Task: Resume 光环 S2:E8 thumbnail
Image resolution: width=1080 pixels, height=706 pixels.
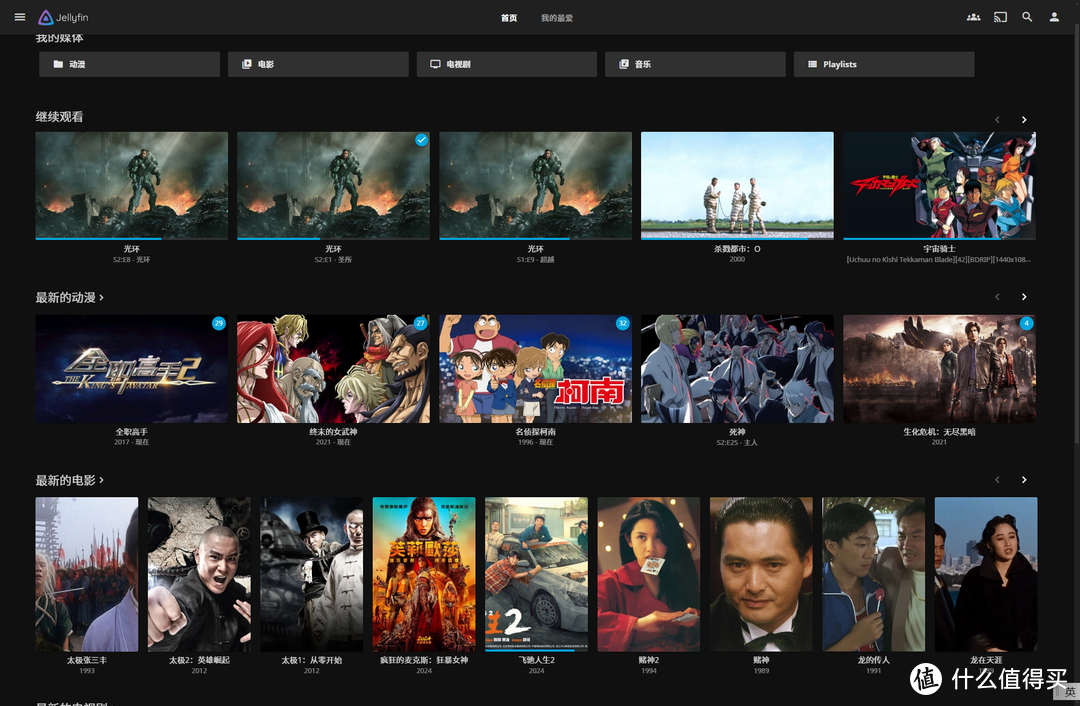Action: 132,185
